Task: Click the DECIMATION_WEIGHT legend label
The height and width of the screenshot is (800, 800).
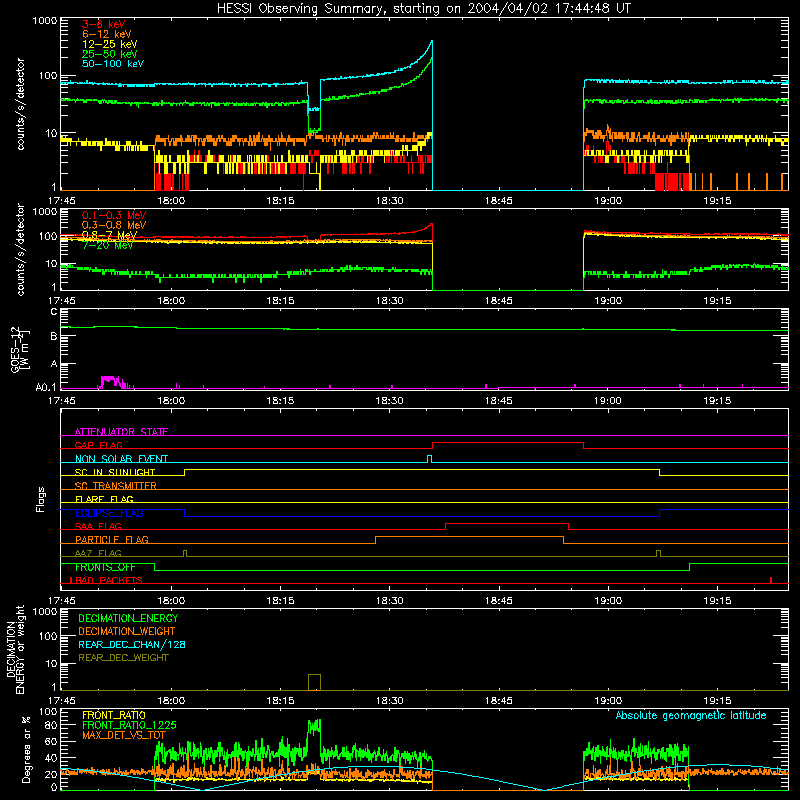Action: [127, 632]
